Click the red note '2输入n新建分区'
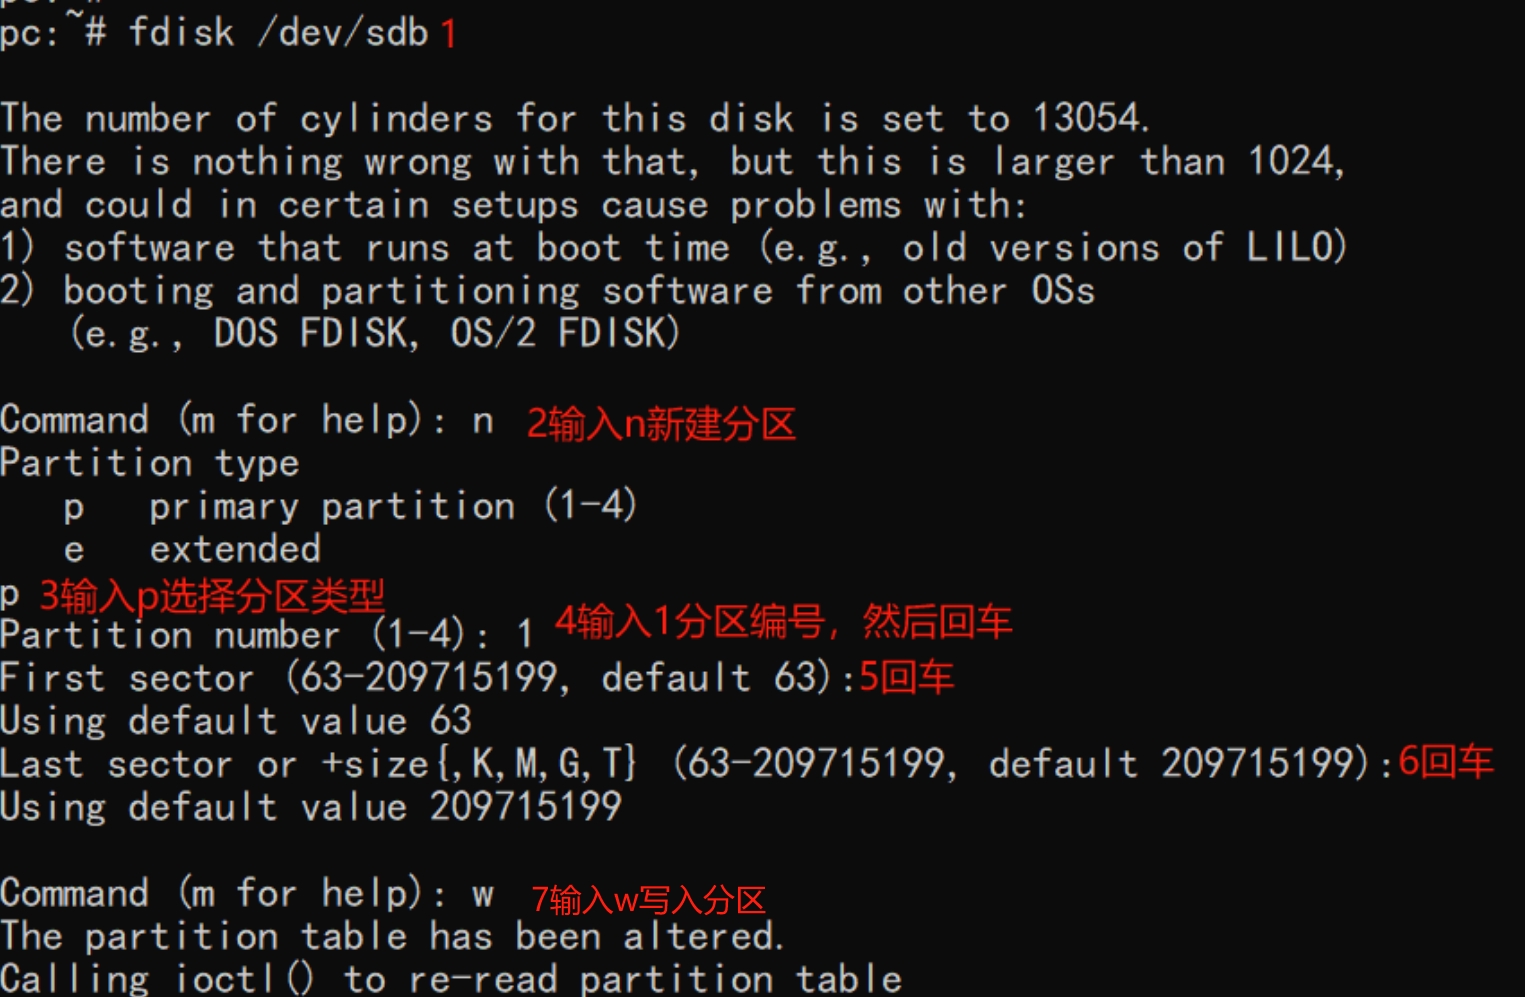Screen dimensions: 1525x997 pos(661,425)
